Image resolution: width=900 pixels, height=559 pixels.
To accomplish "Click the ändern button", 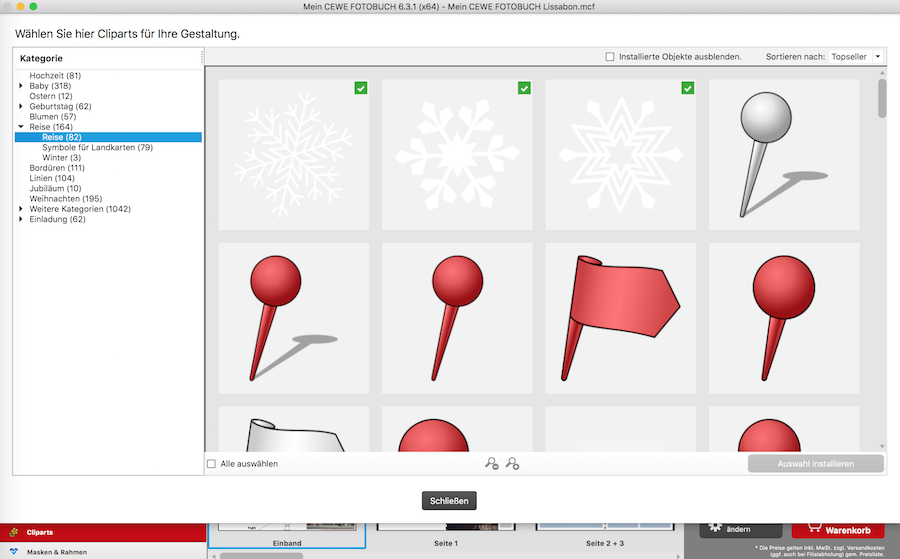I will (740, 529).
